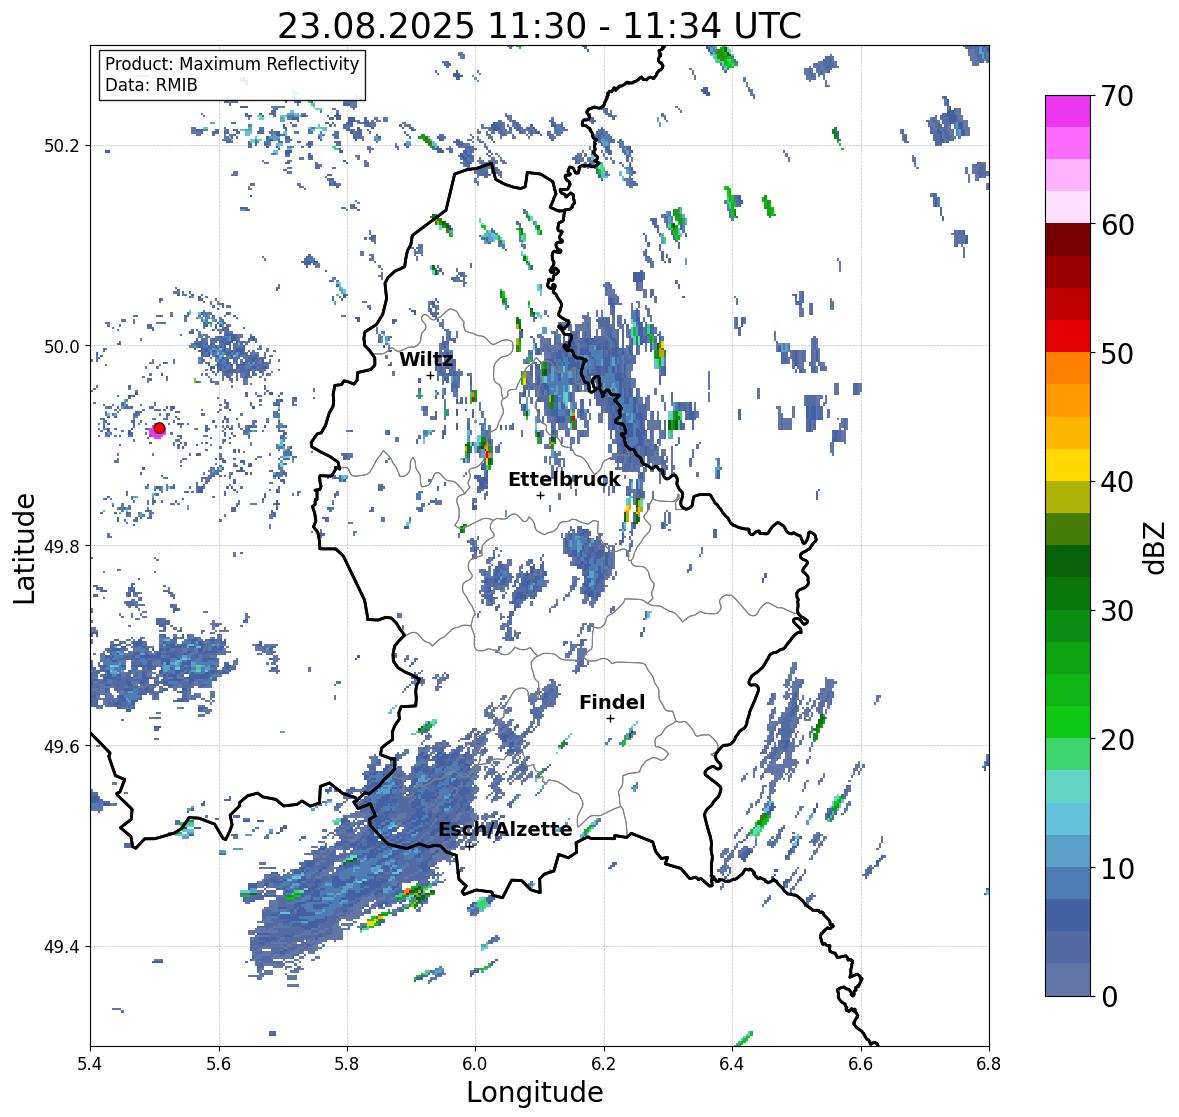Image resolution: width=1179 pixels, height=1117 pixels.
Task: Click the colorbar value 10
Action: point(1117,868)
